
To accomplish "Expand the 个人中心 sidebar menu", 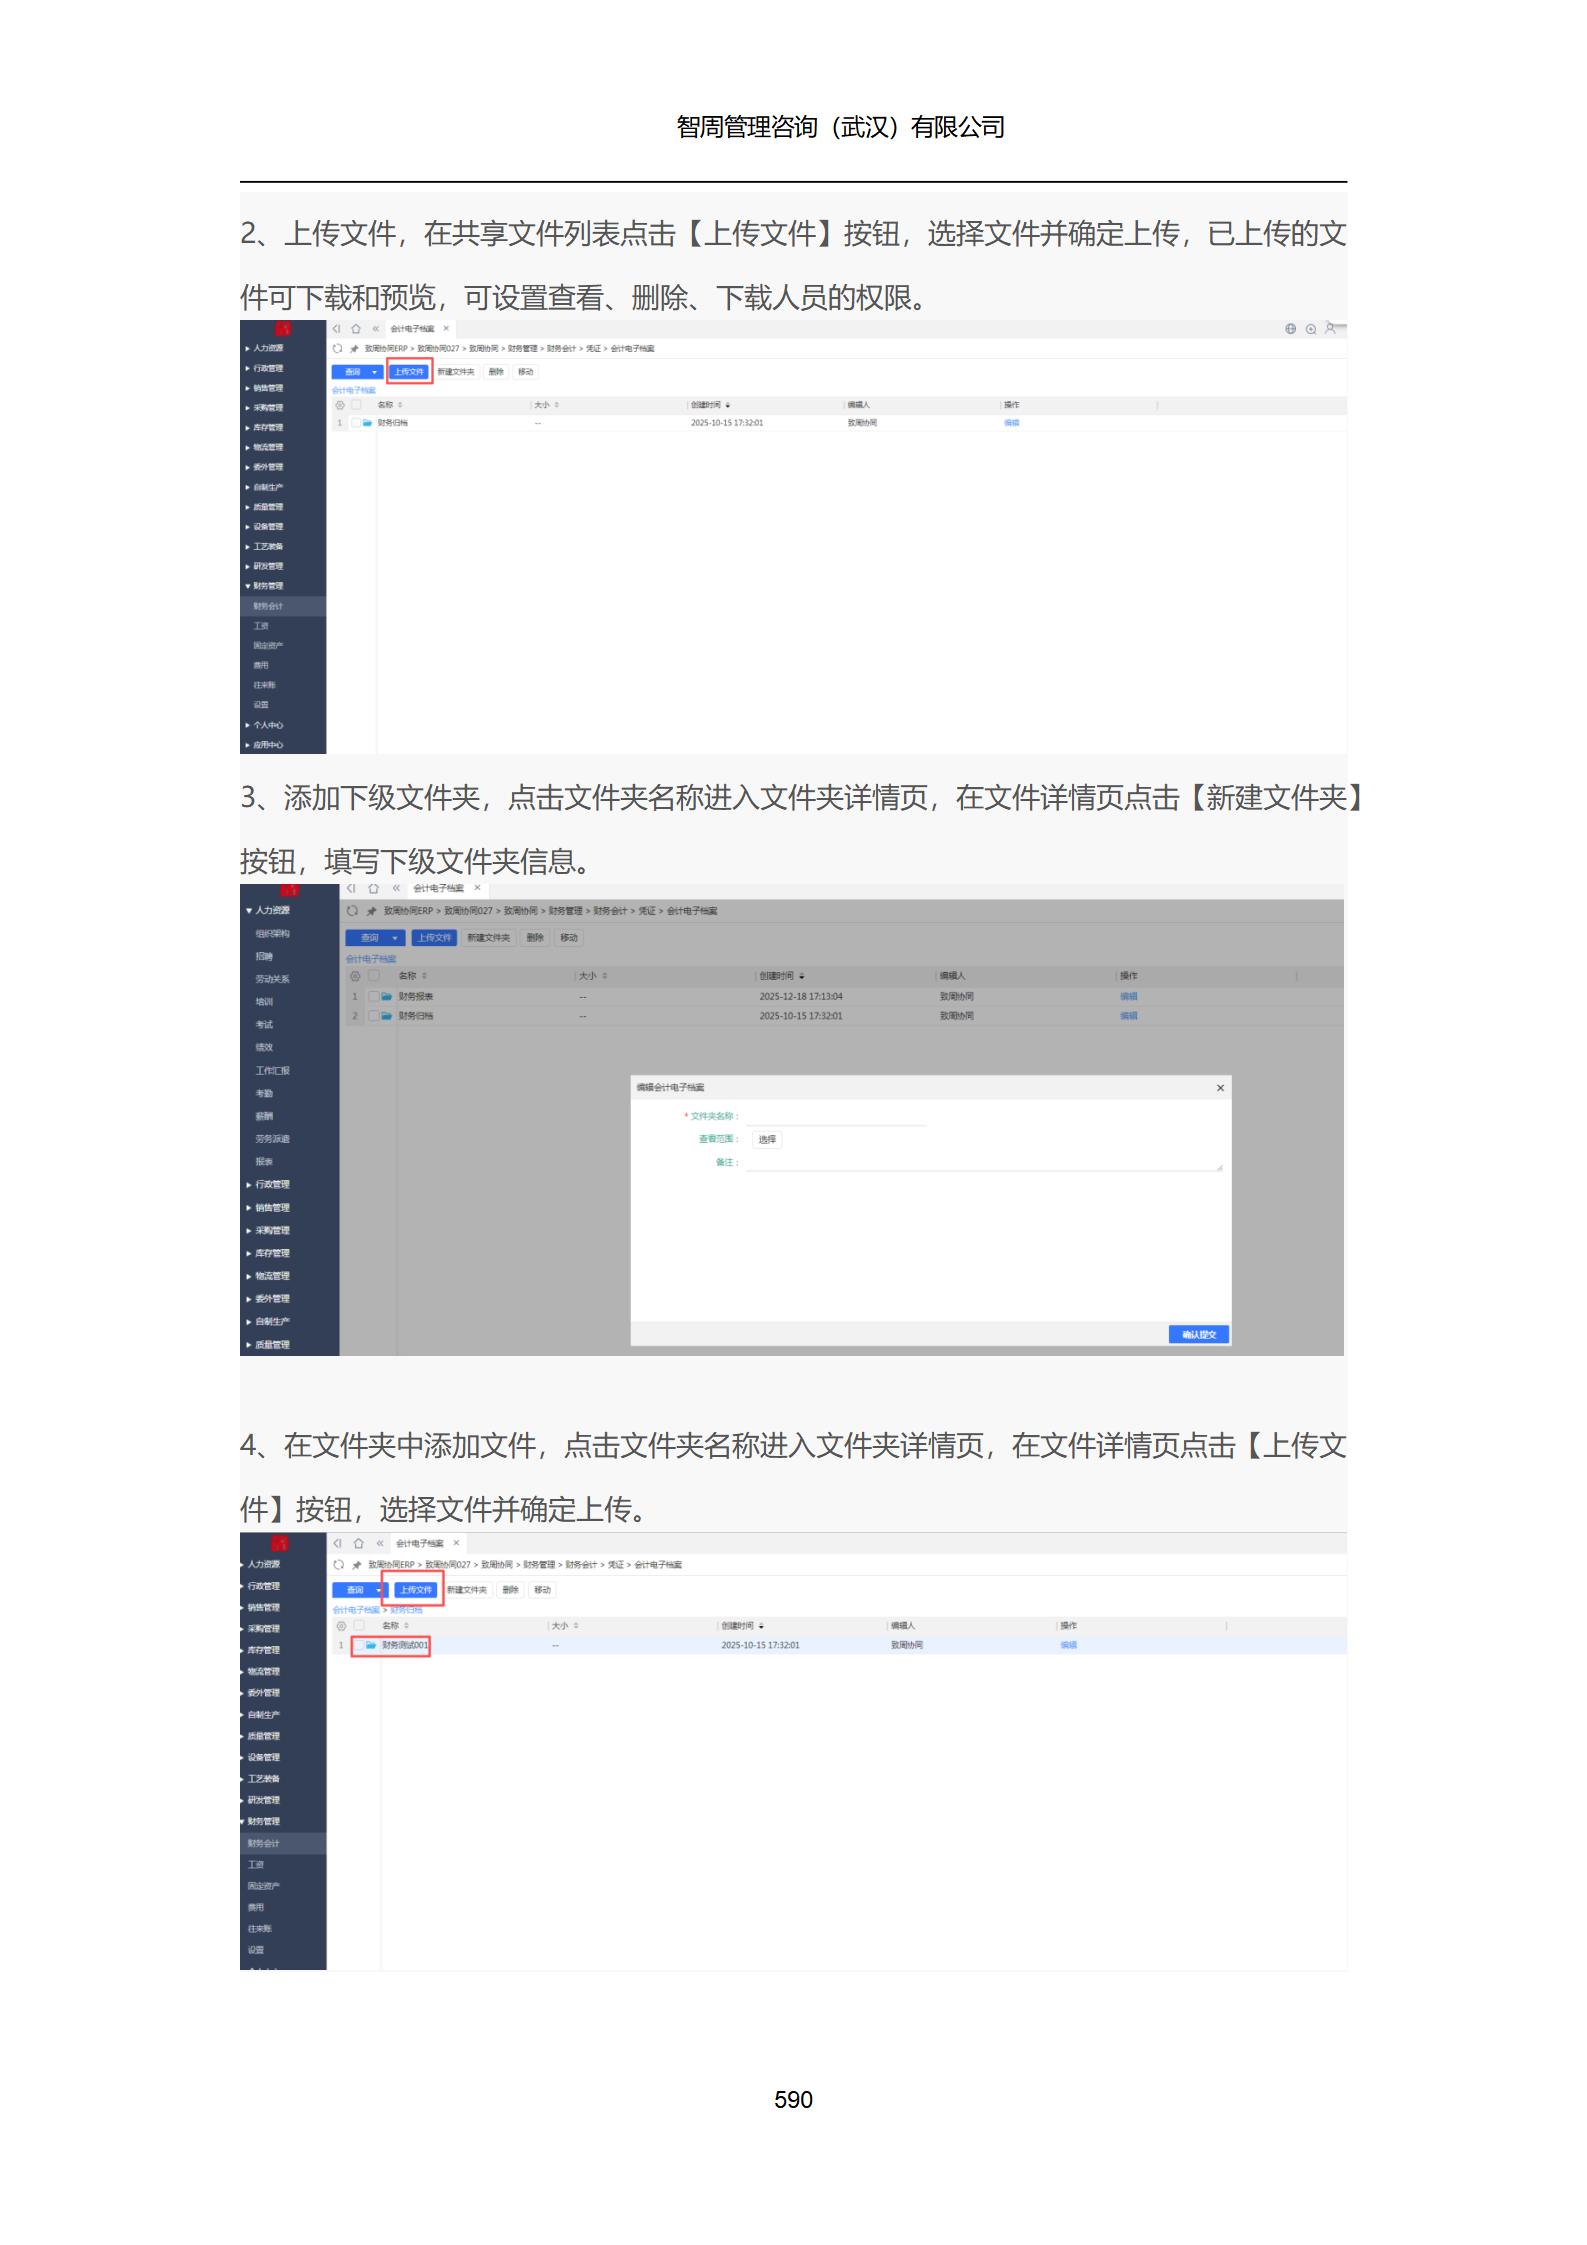I will point(264,725).
